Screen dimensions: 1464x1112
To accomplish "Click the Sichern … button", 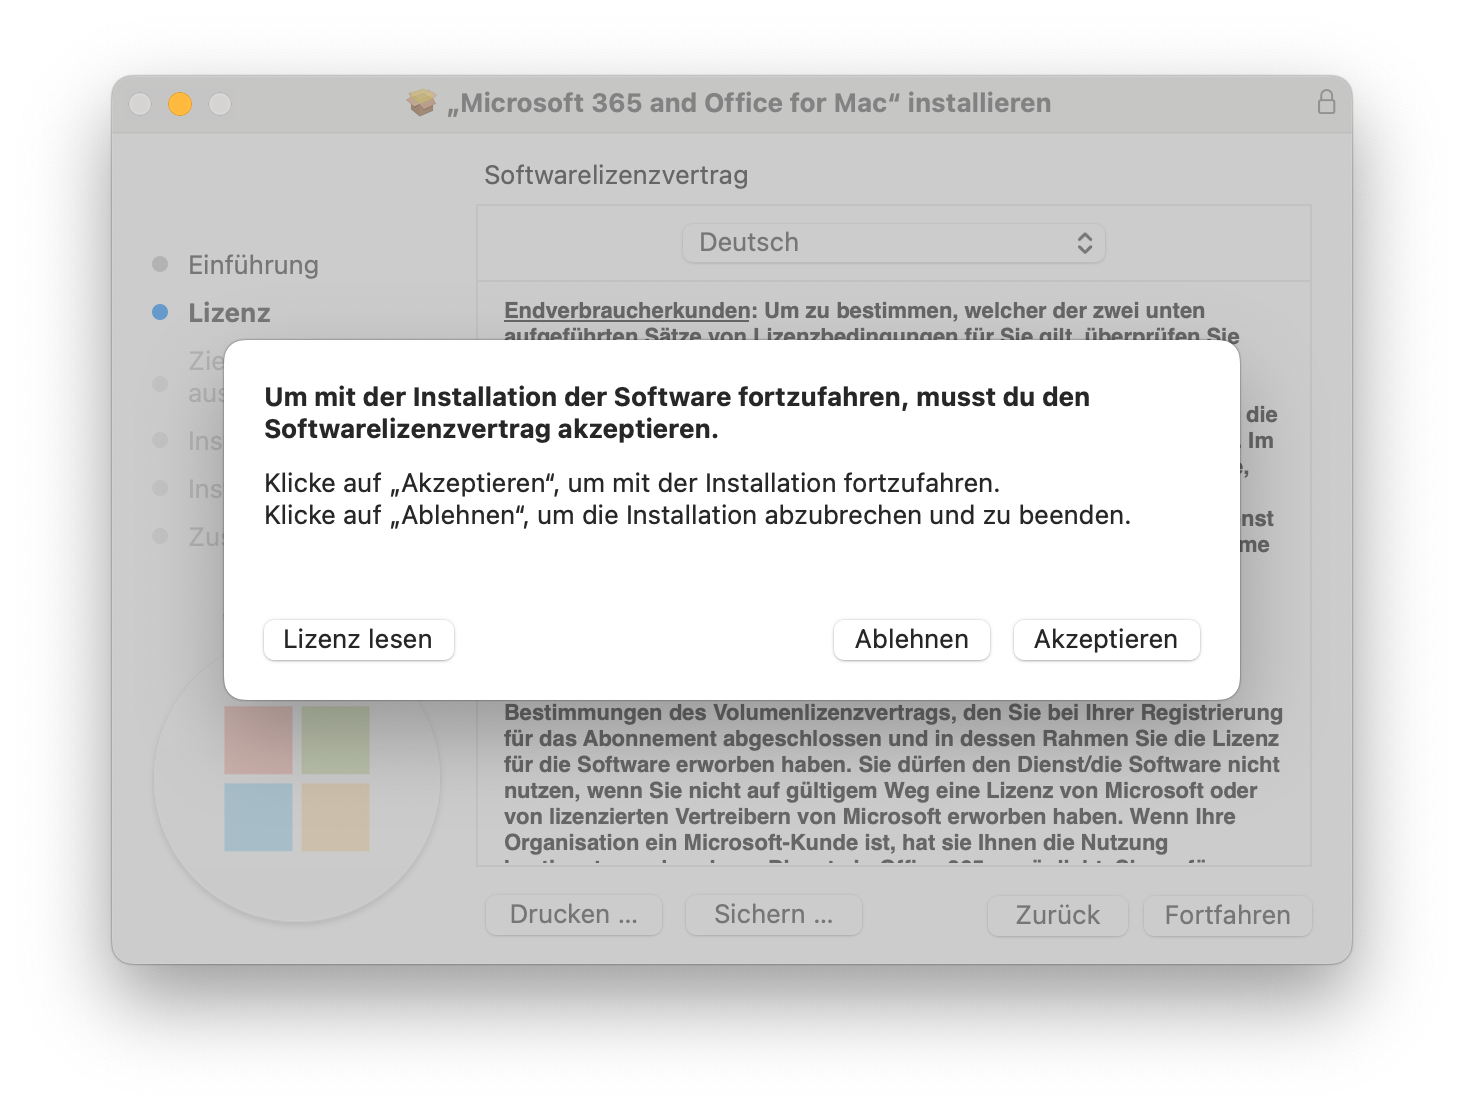I will tap(773, 915).
